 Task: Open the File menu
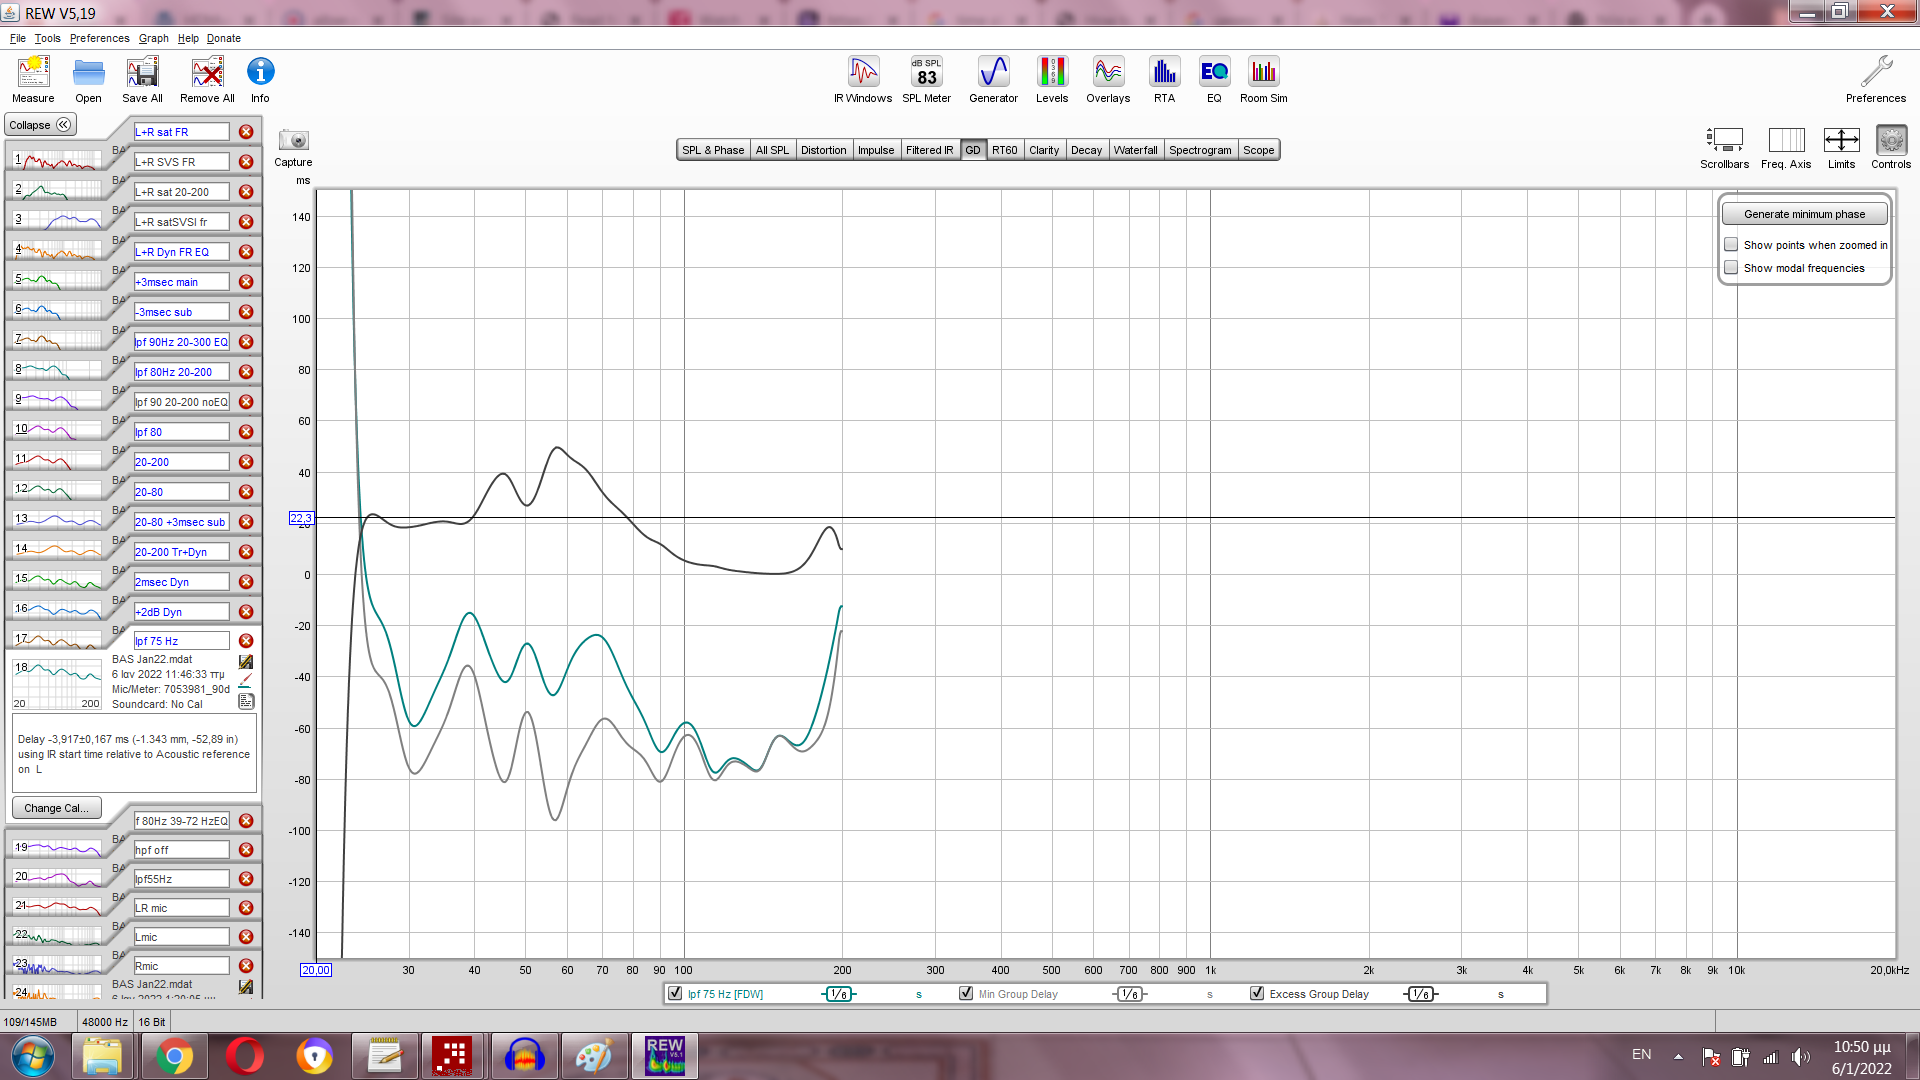coord(18,38)
